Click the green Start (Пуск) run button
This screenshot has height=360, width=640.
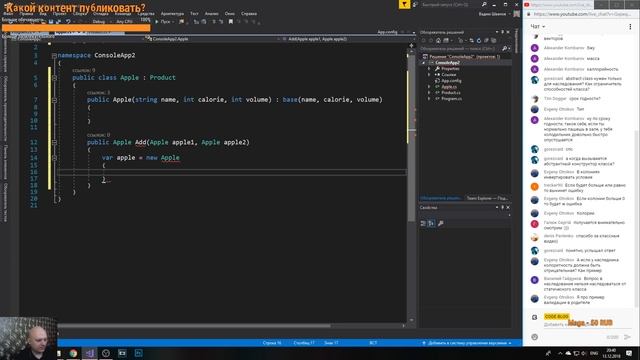click(163, 22)
